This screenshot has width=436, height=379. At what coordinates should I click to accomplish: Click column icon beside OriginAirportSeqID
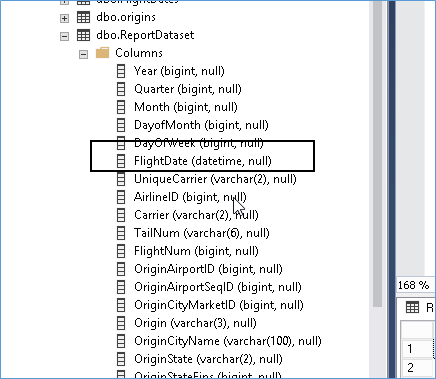[121, 287]
